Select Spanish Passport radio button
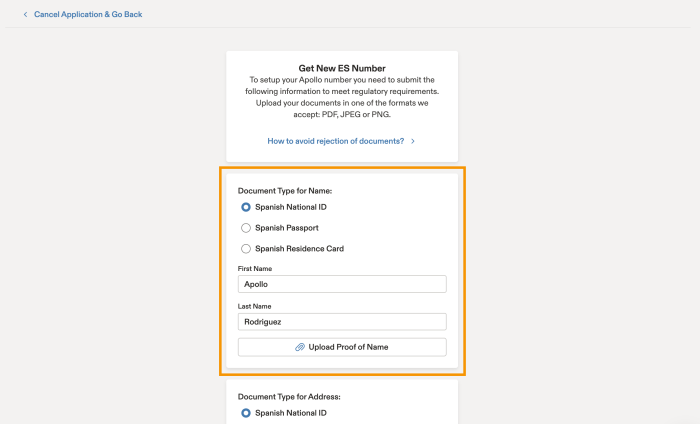The image size is (700, 424). (x=246, y=228)
